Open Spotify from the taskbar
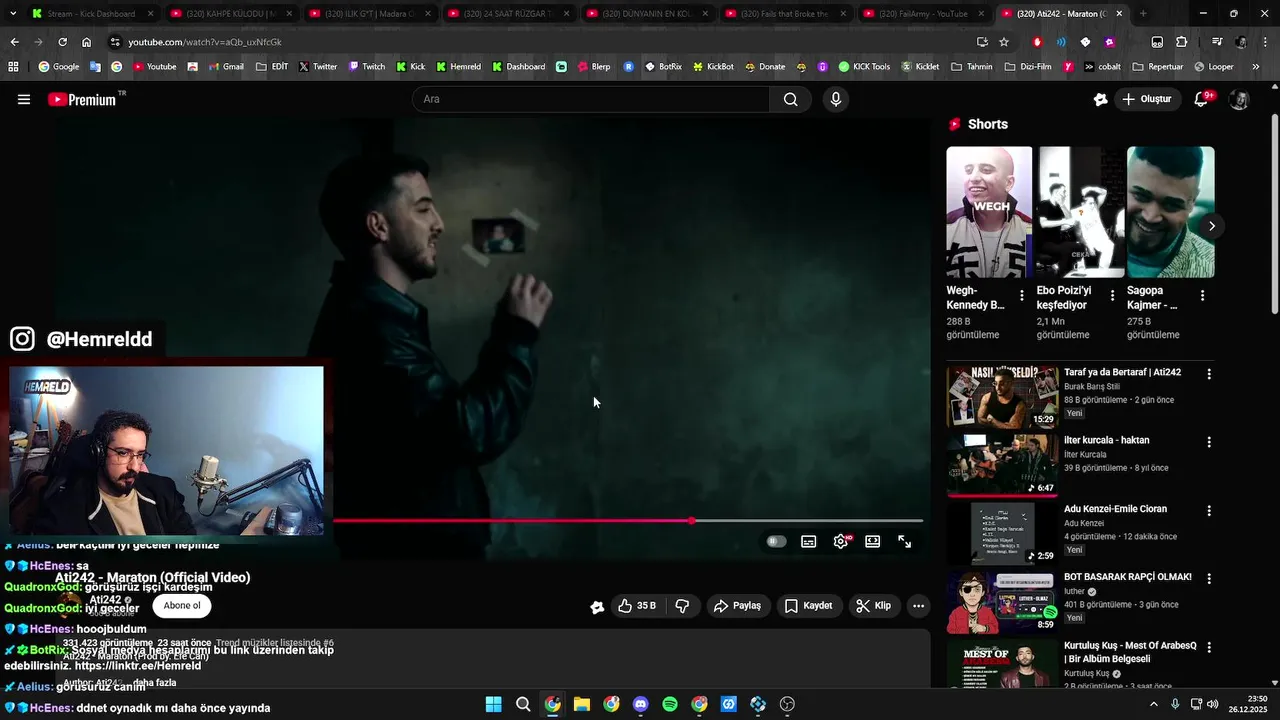1280x720 pixels. (670, 704)
